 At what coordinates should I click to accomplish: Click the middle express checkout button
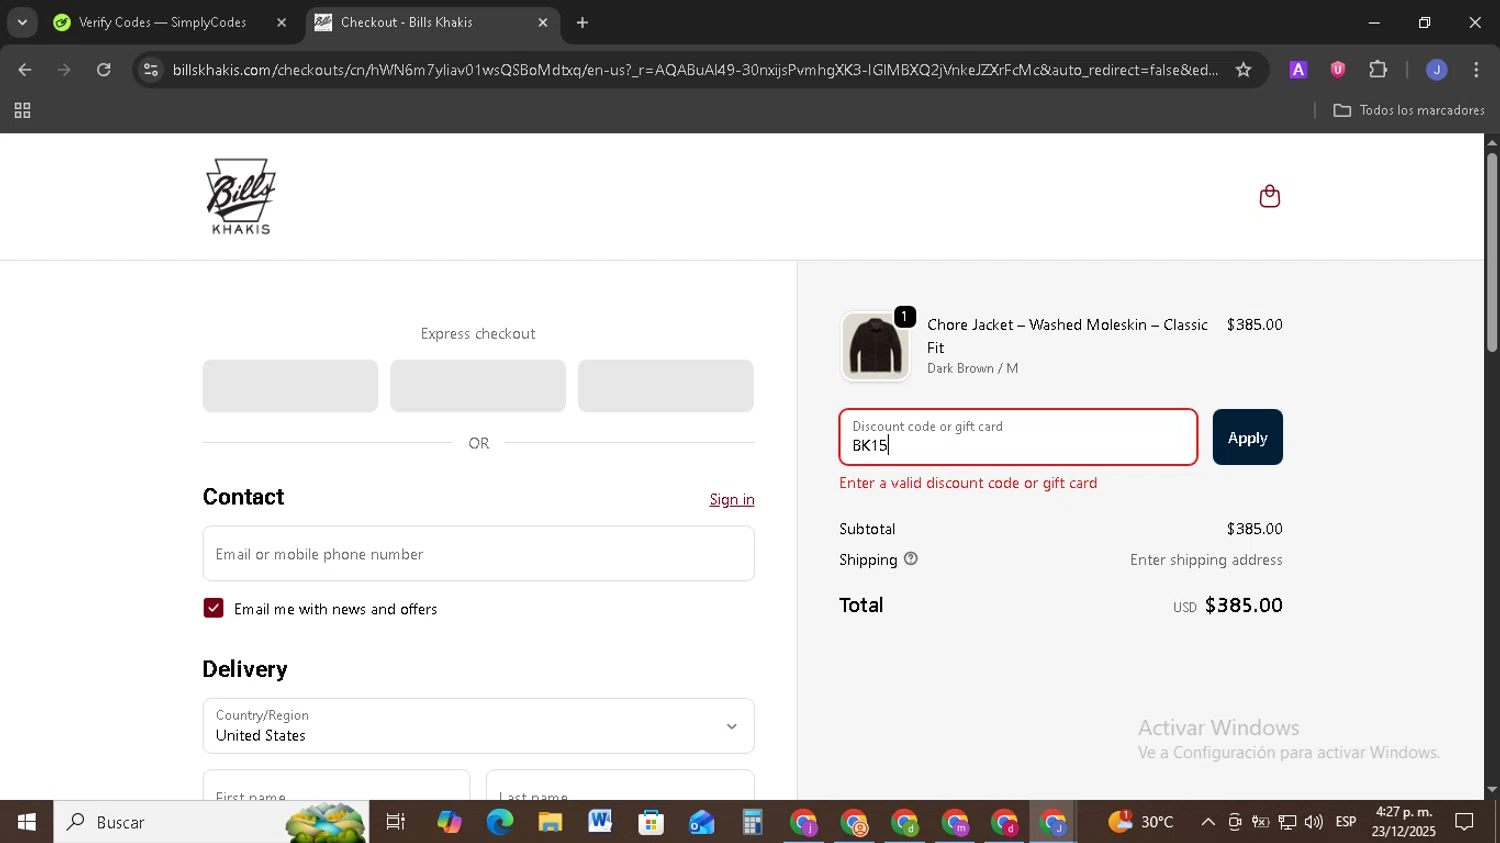point(478,386)
